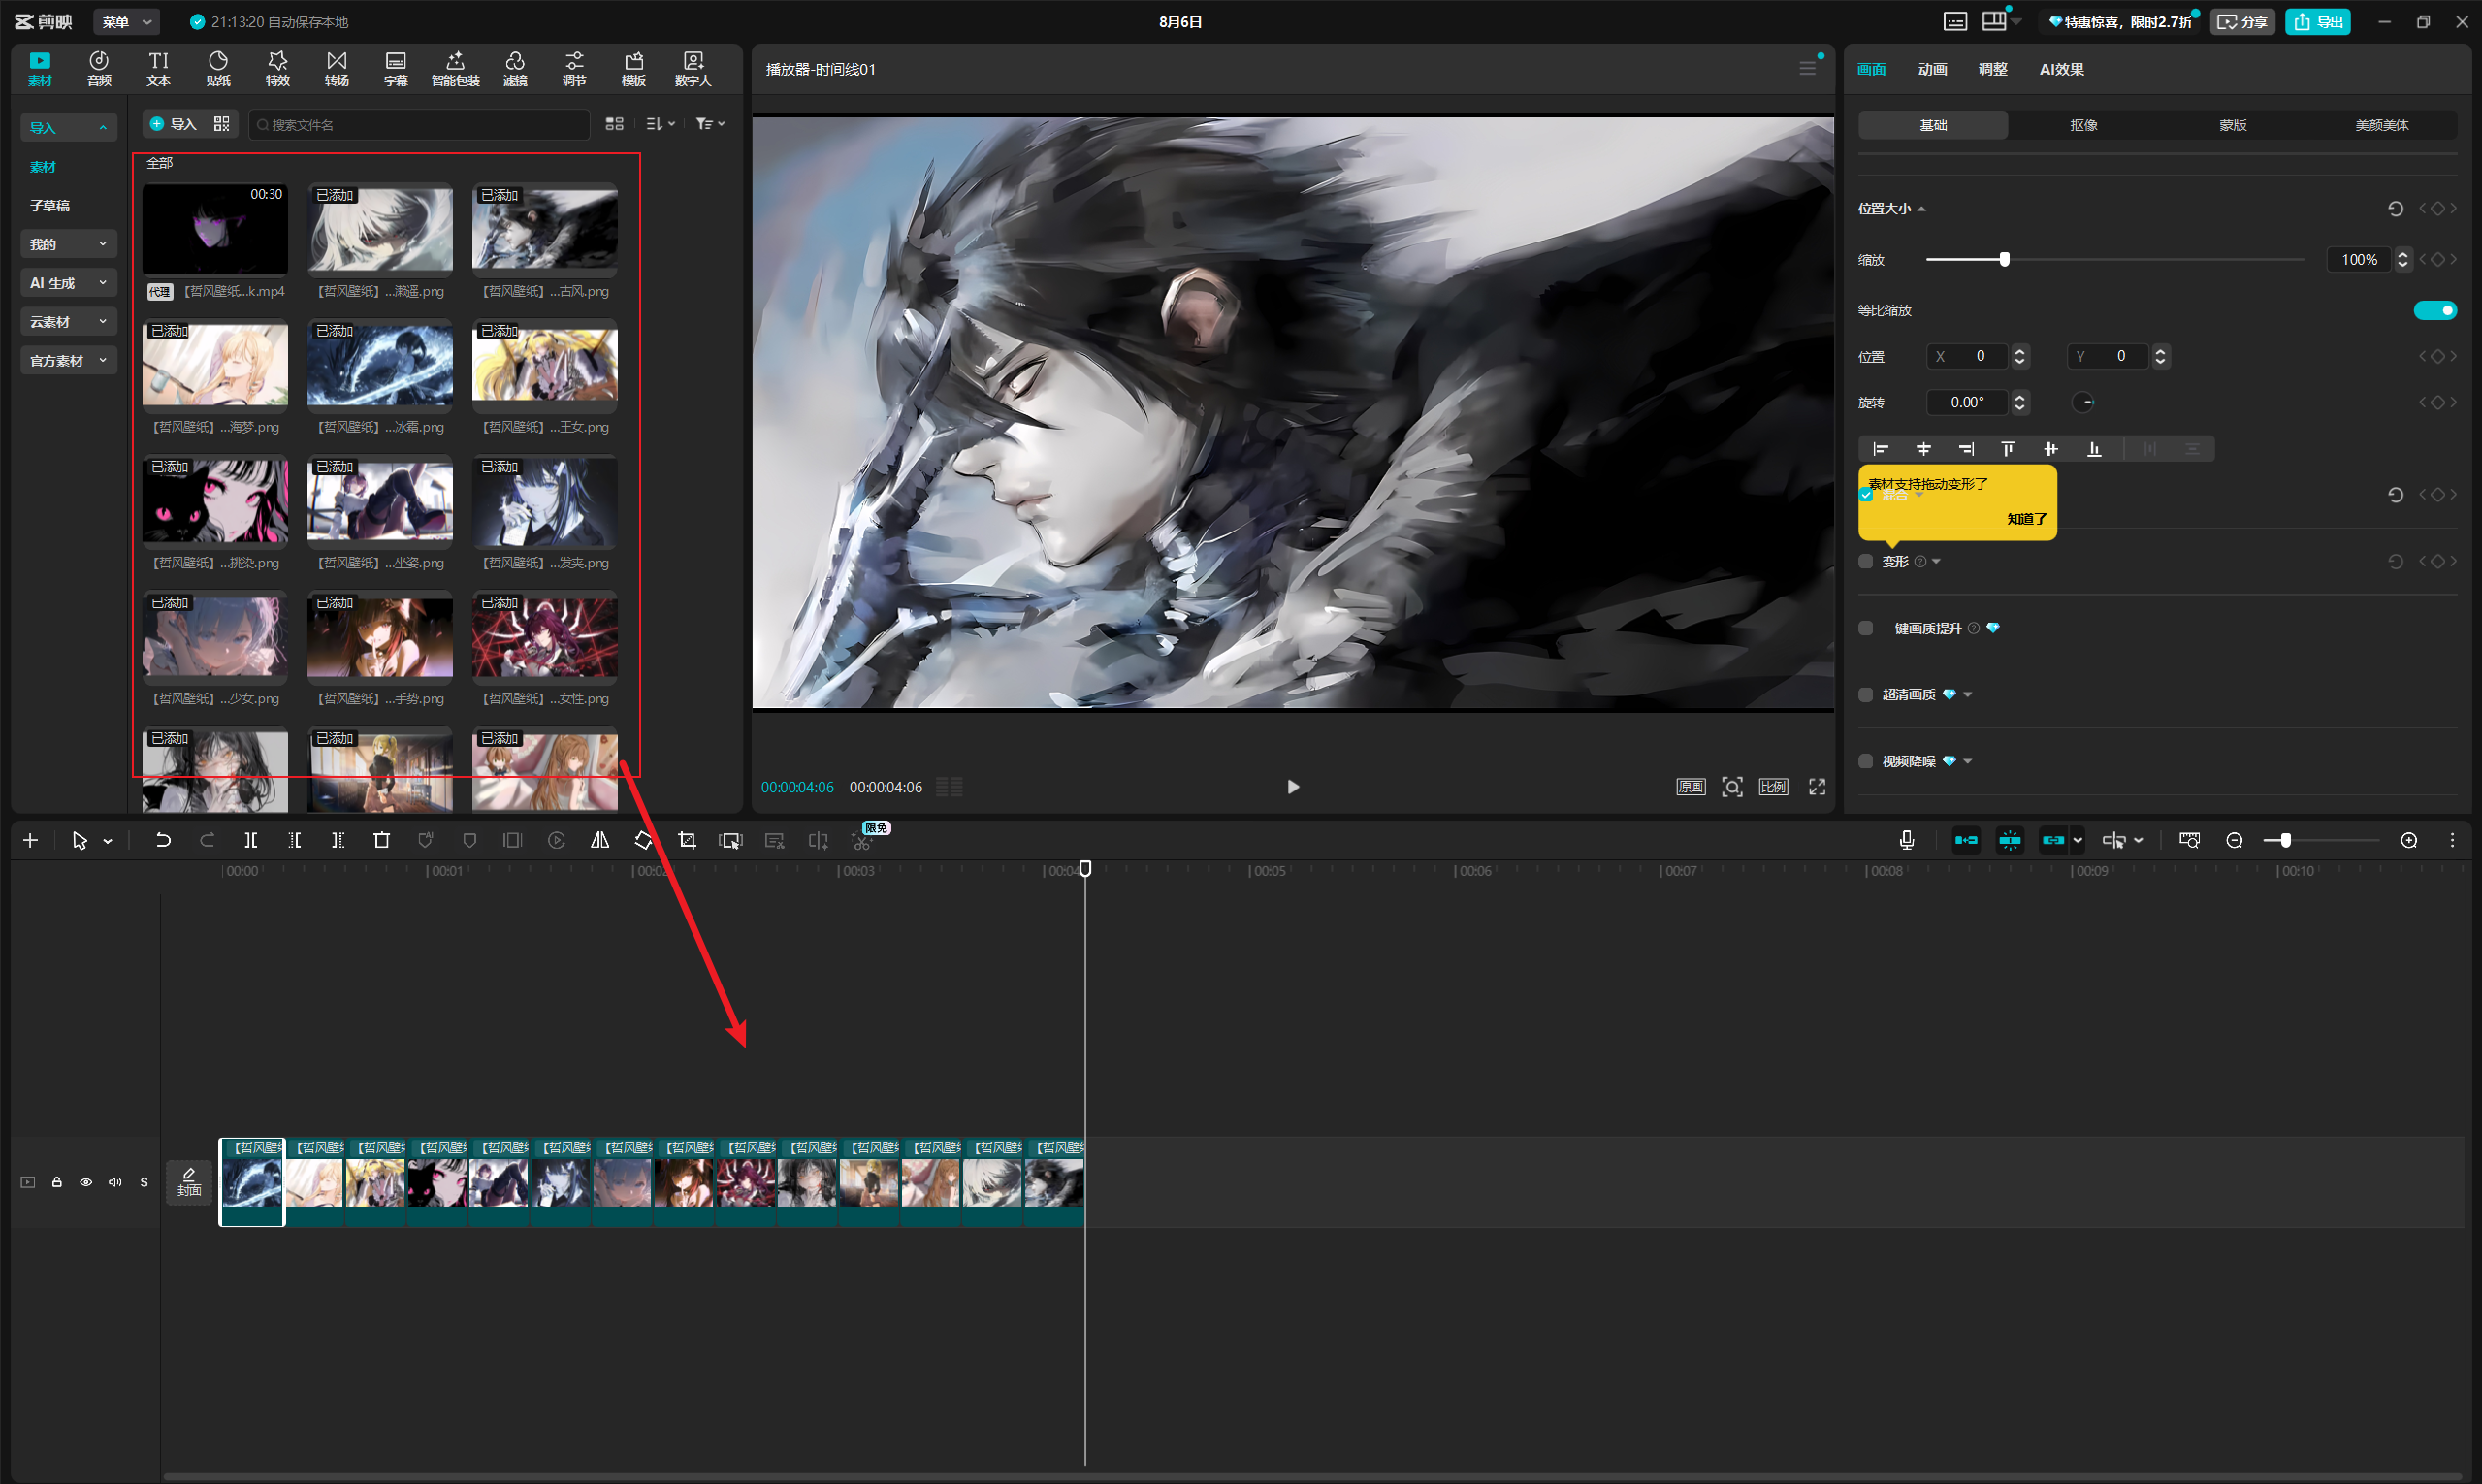The height and width of the screenshot is (1484, 2482).
Task: Switch to the AI效果 tab
Action: tap(2061, 69)
